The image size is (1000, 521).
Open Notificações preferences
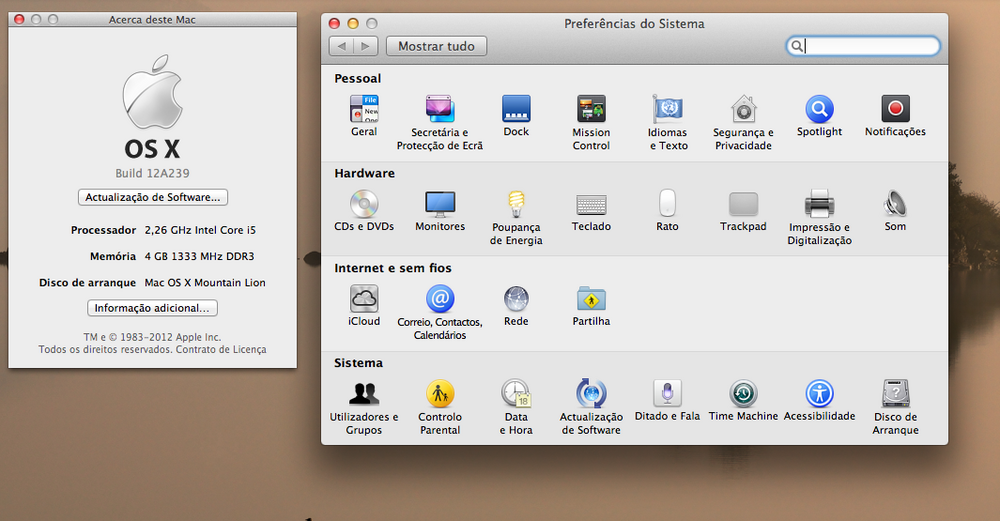click(895, 115)
